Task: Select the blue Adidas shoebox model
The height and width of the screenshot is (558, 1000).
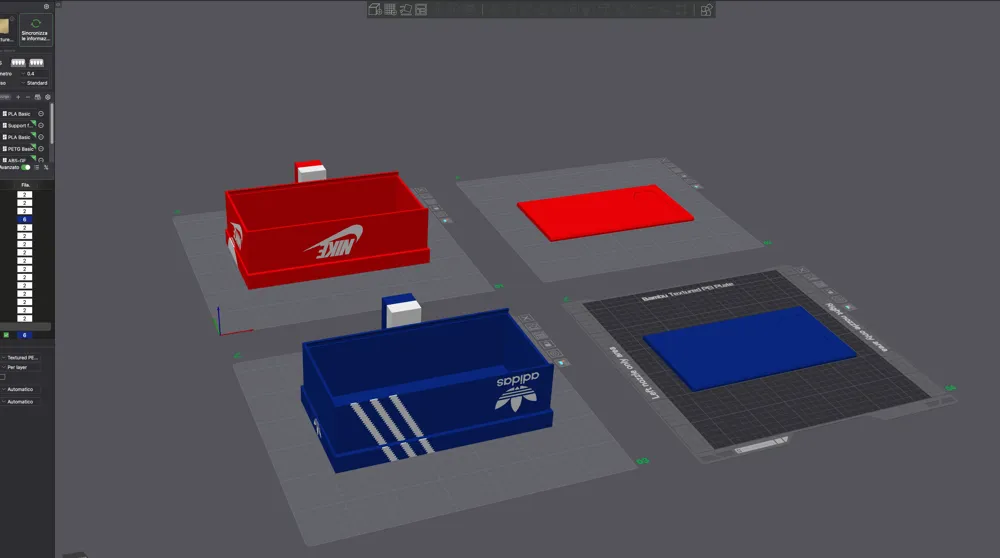Action: tap(426, 390)
